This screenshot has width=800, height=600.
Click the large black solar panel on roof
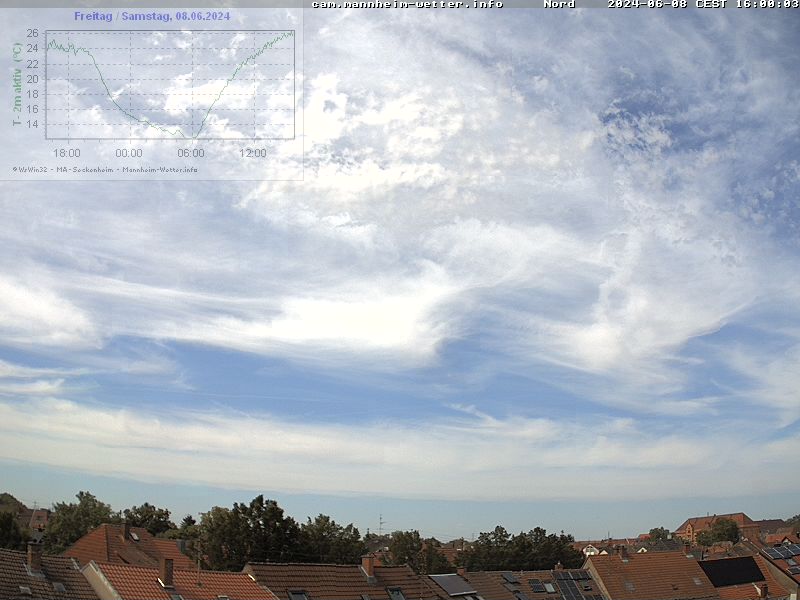point(731,571)
